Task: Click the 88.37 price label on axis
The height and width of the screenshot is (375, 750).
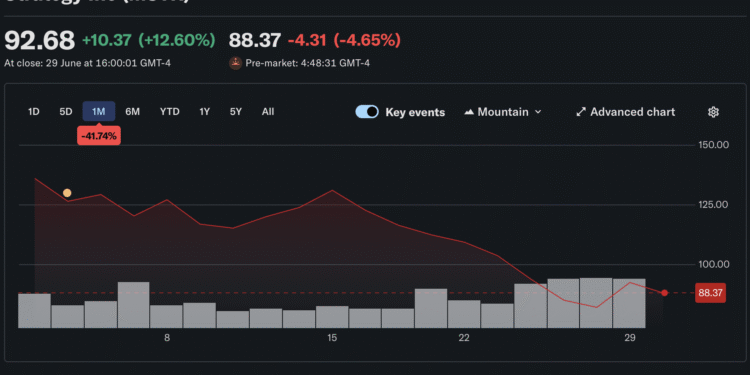Action: 710,293
